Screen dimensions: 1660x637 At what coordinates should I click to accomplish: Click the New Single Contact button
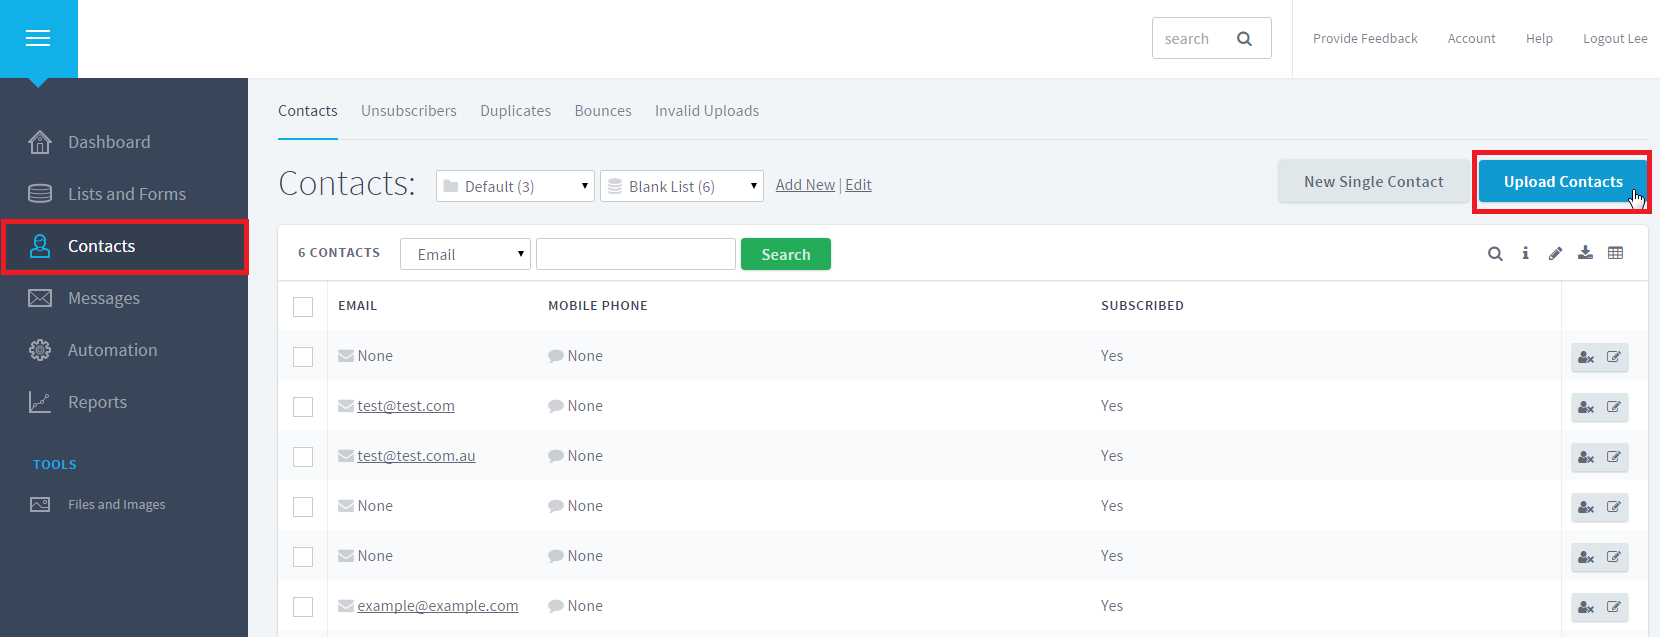1373,182
